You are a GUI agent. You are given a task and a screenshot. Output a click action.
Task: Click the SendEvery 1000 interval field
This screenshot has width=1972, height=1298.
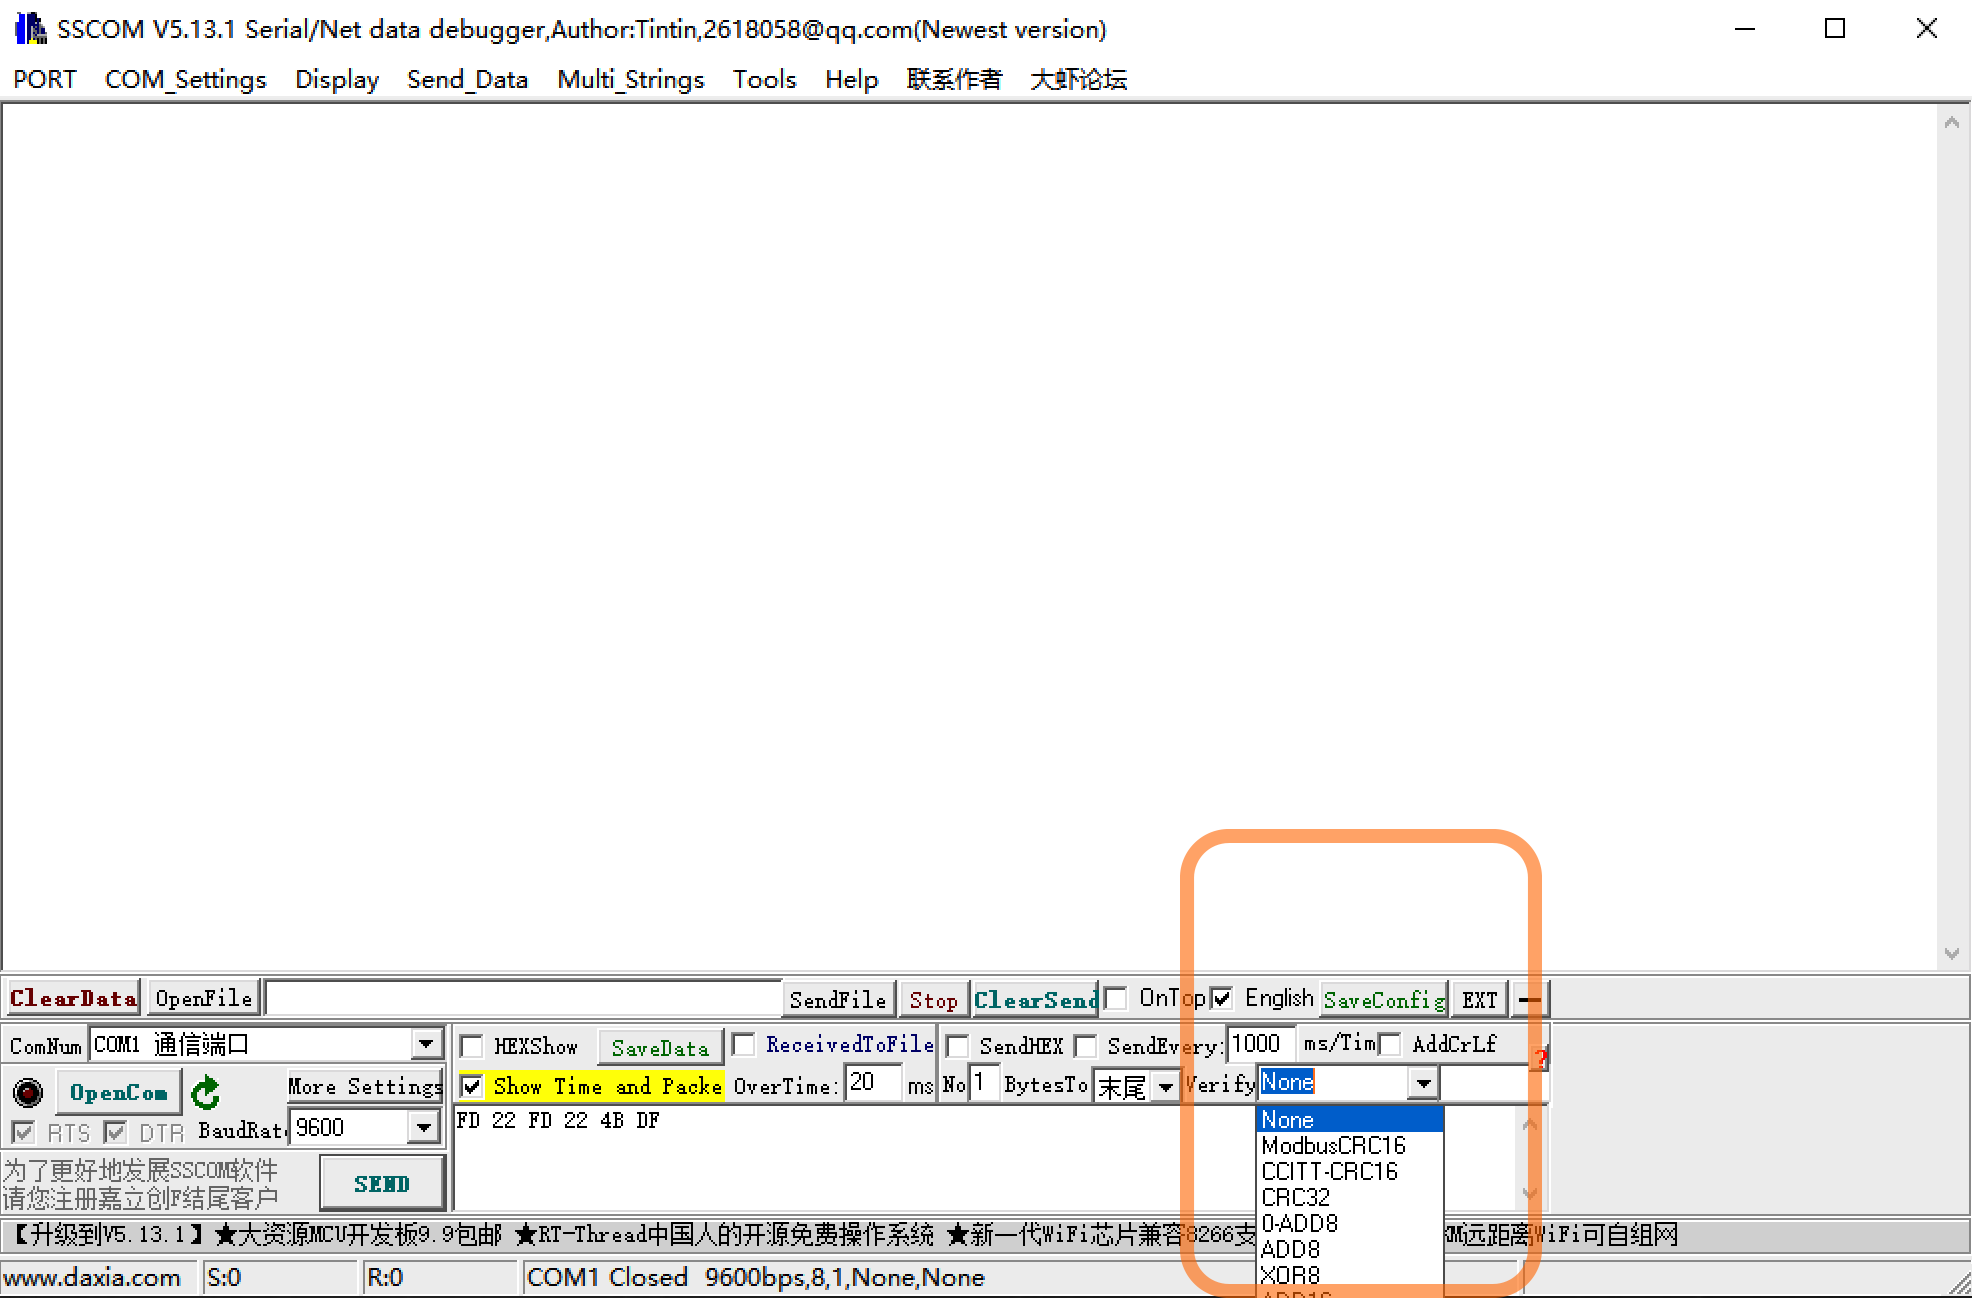(x=1261, y=1044)
